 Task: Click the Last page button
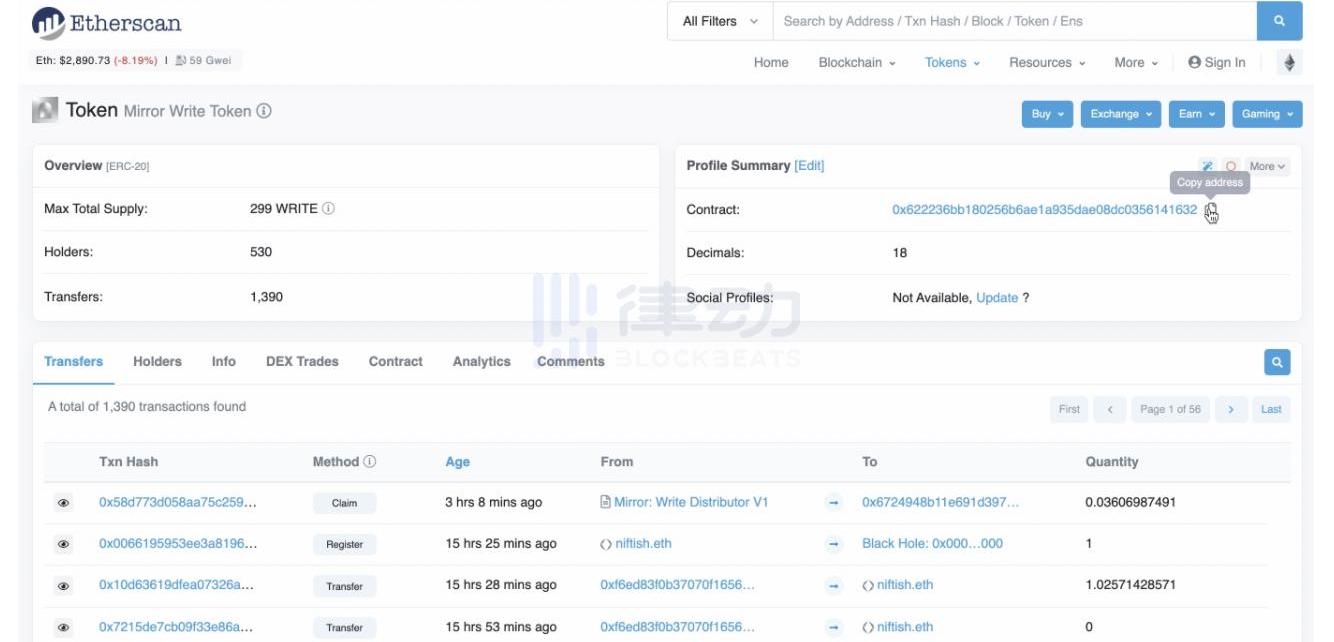(x=1271, y=409)
